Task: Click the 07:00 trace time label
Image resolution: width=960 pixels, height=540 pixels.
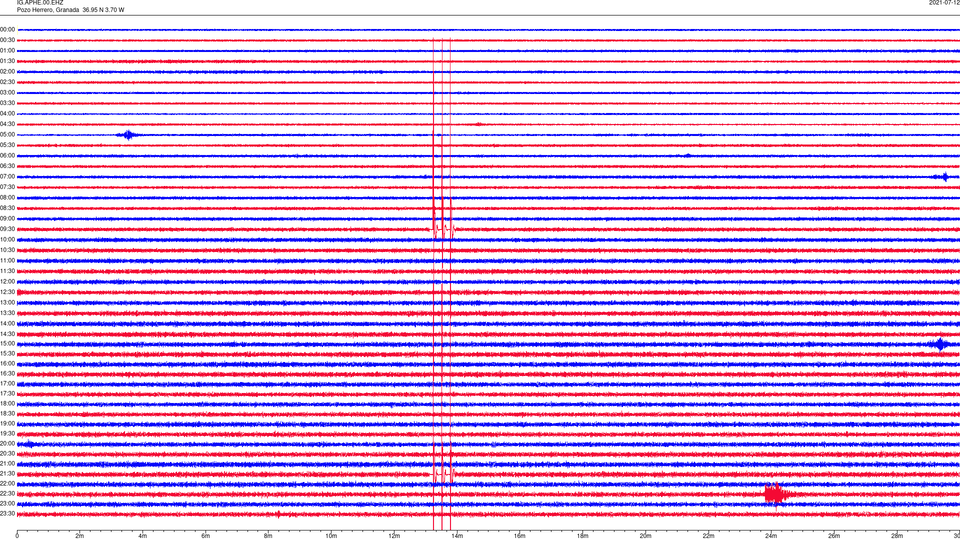Action: [7, 176]
